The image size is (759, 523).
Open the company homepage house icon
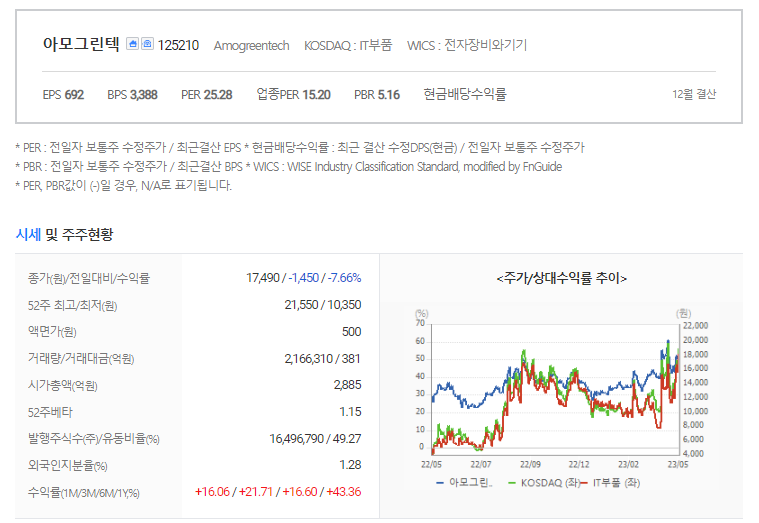click(132, 44)
